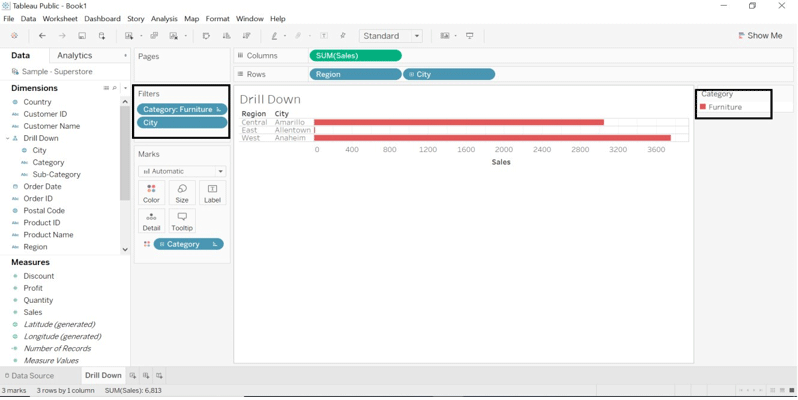
Task: Click the search icon in Dimensions header
Action: tap(115, 88)
